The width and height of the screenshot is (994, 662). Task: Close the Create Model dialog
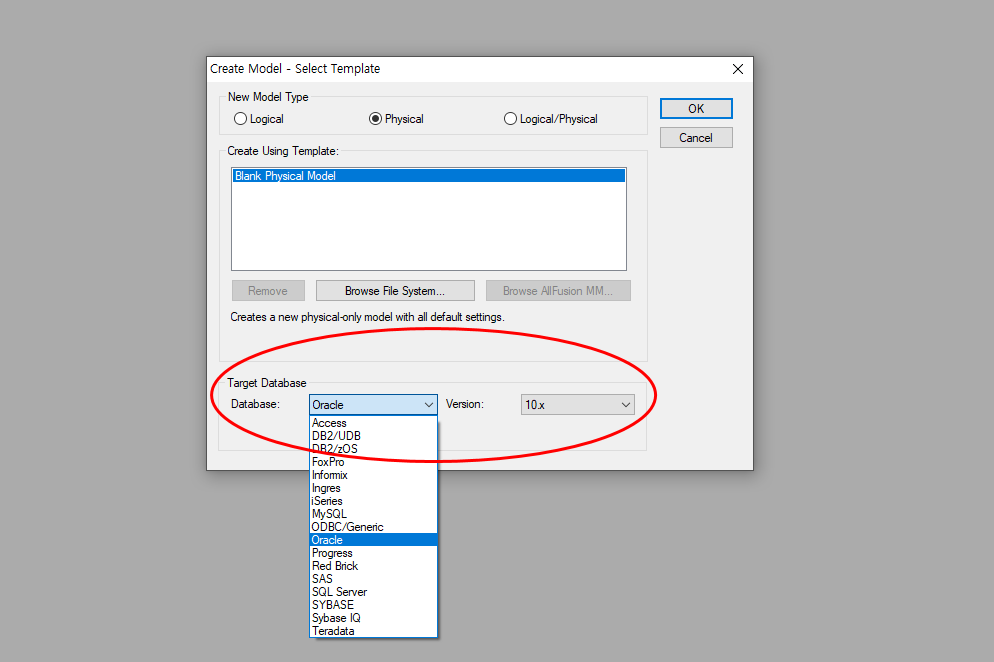pos(738,69)
